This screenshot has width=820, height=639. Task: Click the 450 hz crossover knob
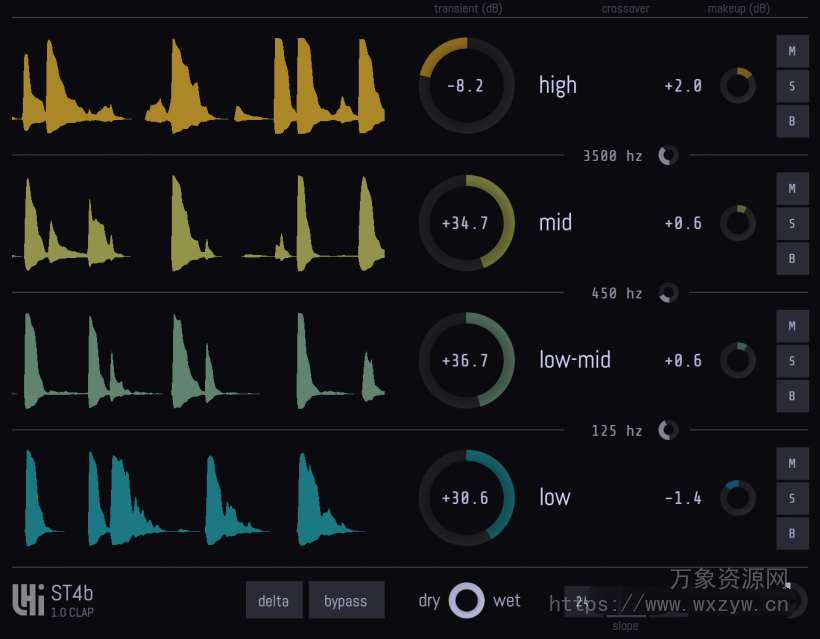(667, 293)
